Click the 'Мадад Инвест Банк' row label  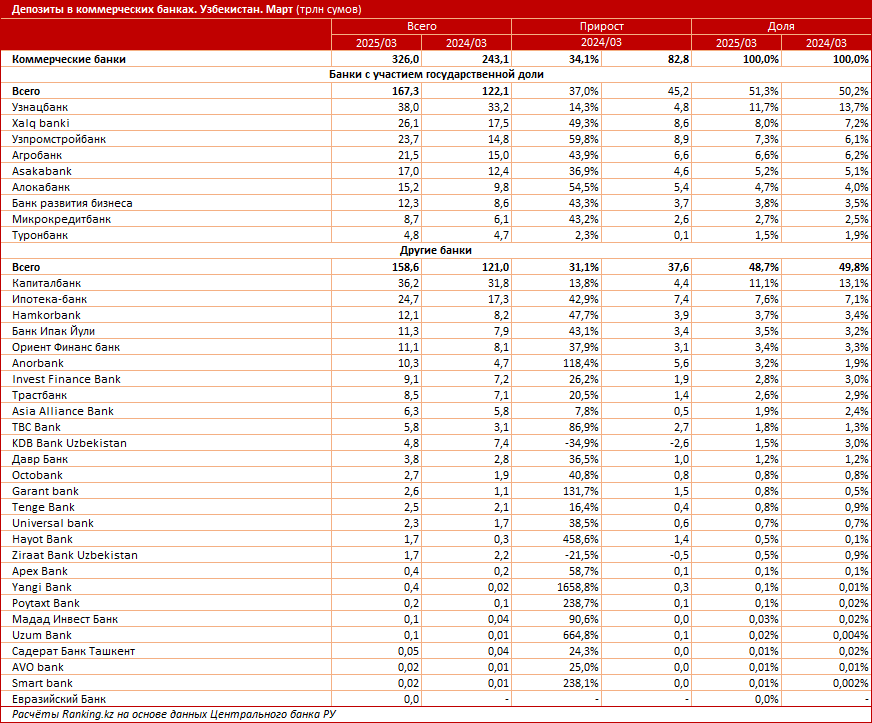(x=65, y=620)
